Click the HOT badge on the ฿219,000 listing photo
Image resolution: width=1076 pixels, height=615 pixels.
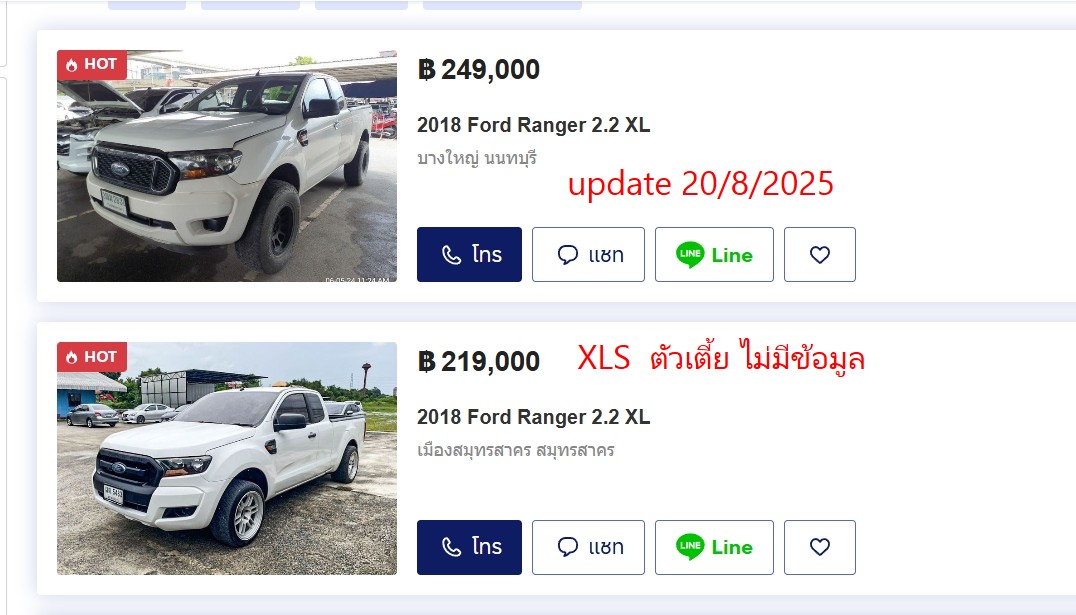click(92, 356)
